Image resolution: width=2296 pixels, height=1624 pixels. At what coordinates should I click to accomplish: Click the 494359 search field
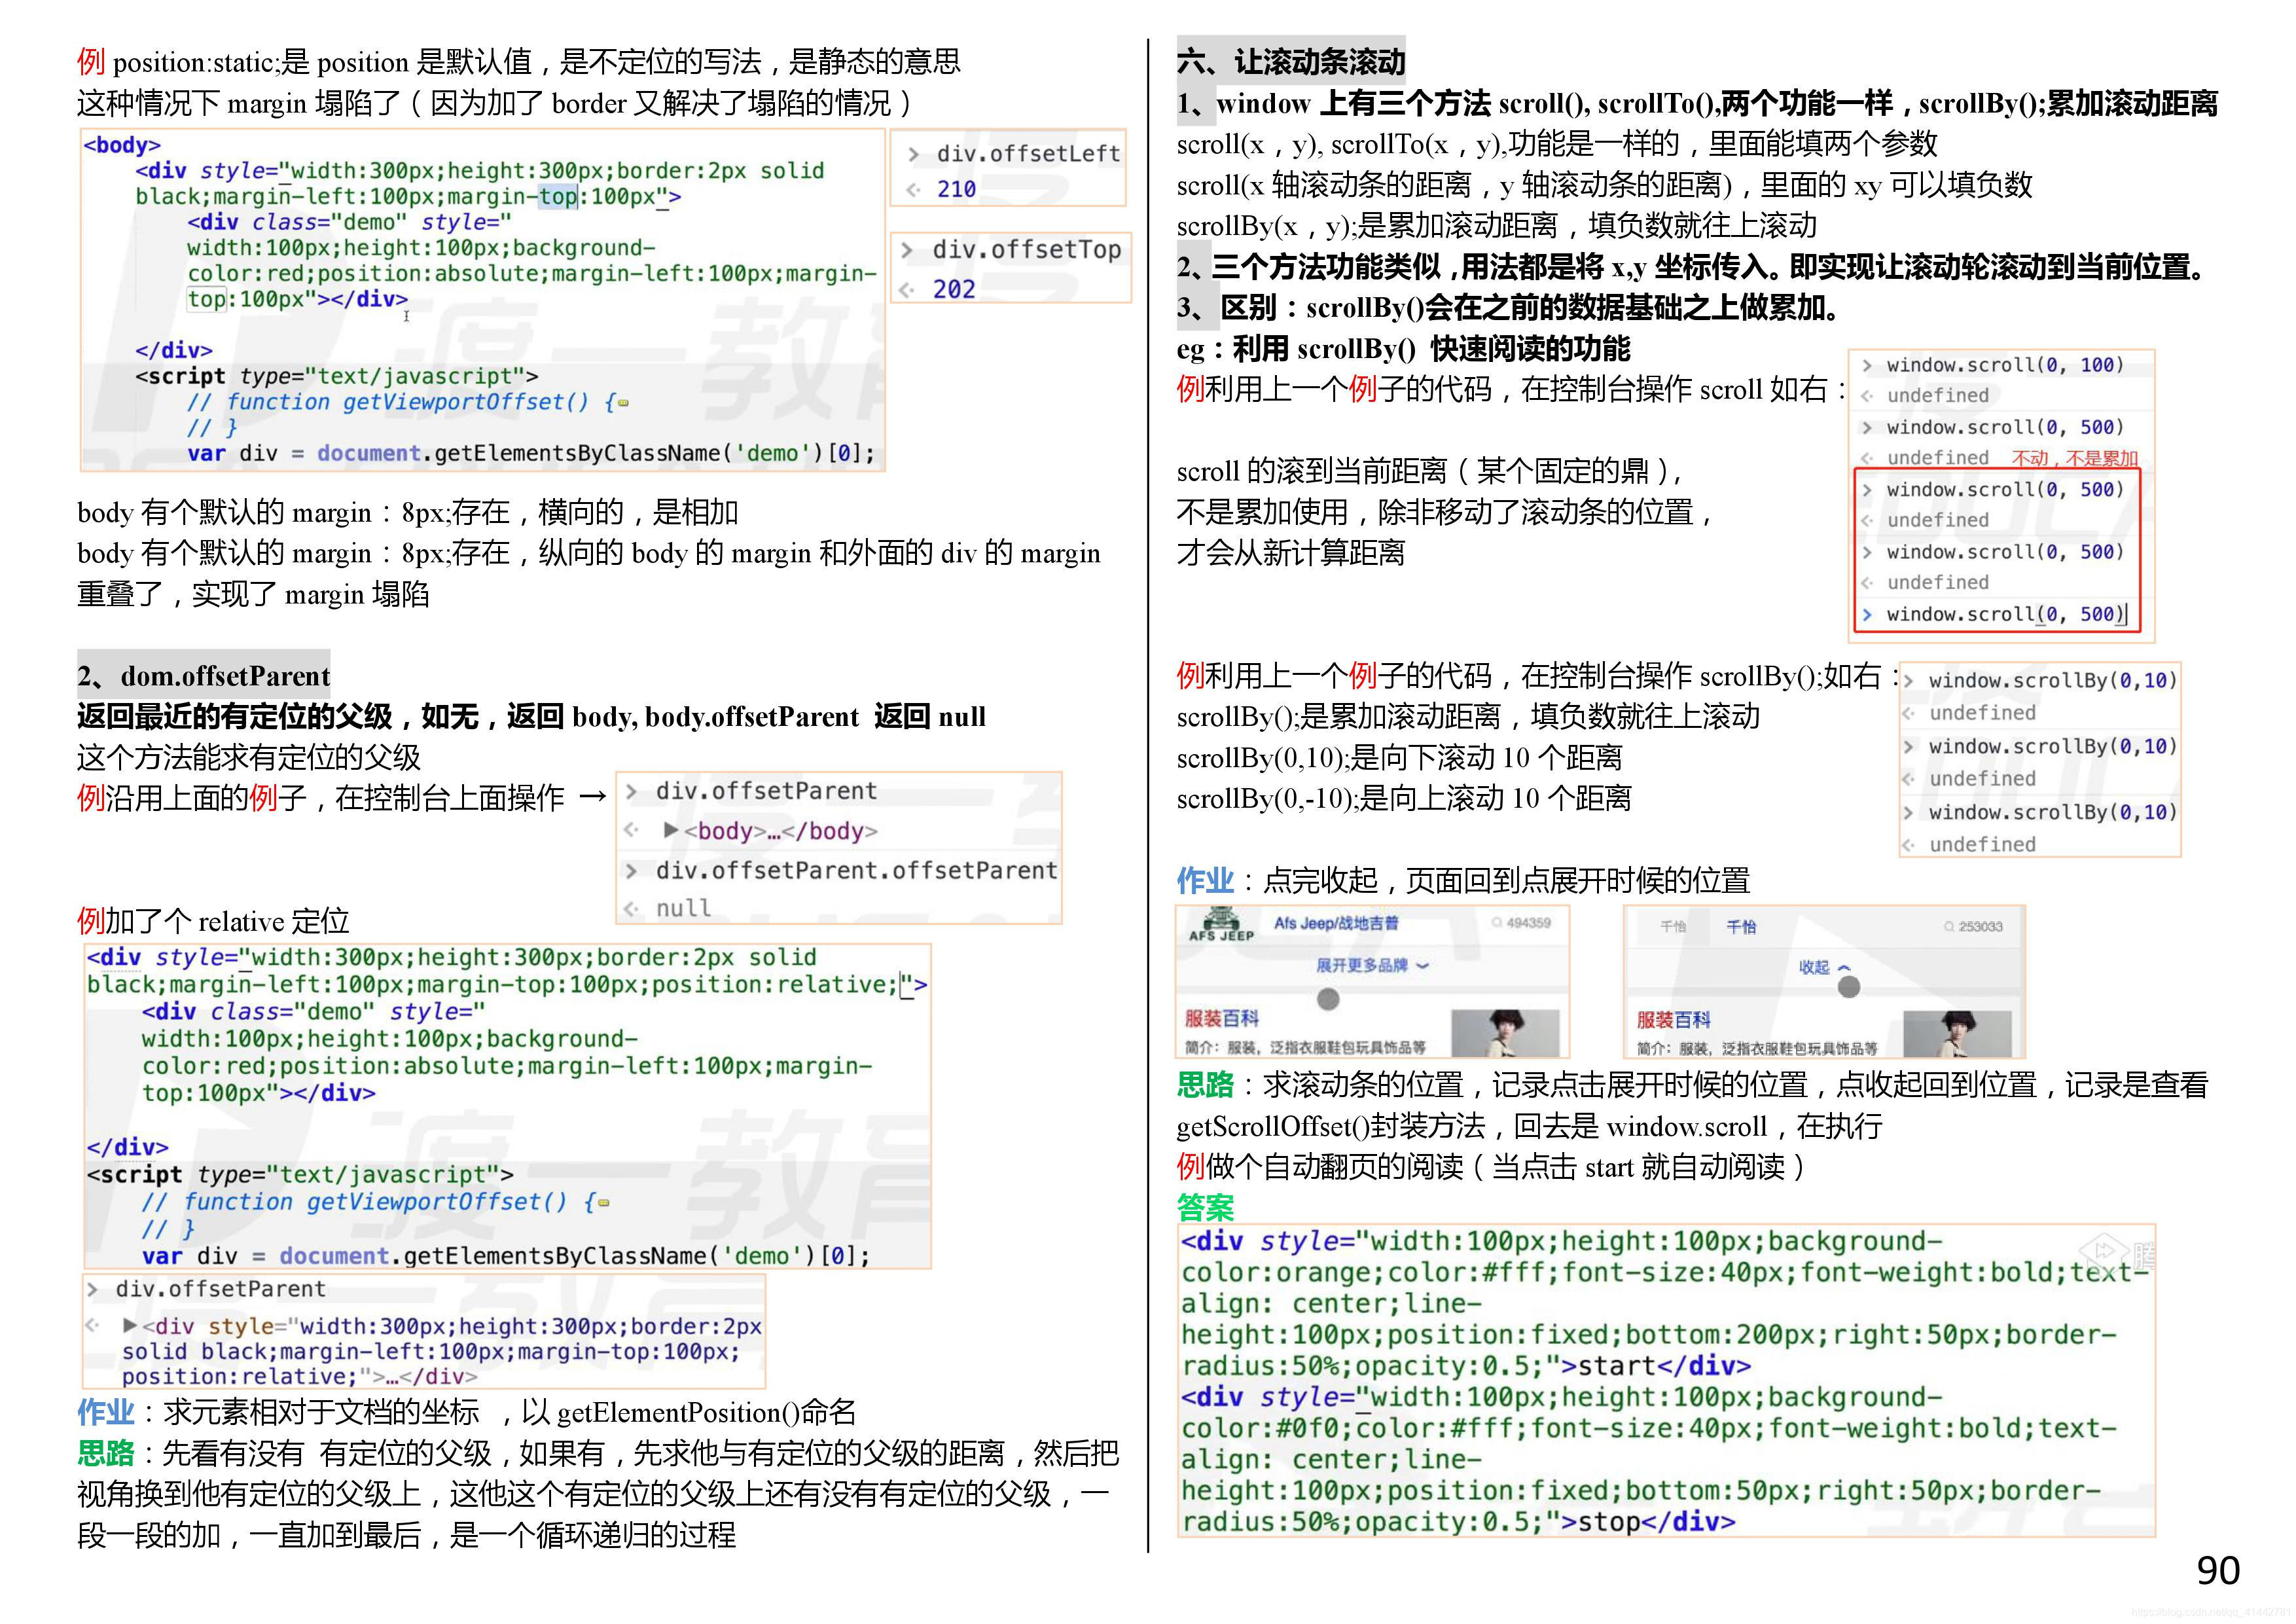[x=1521, y=923]
